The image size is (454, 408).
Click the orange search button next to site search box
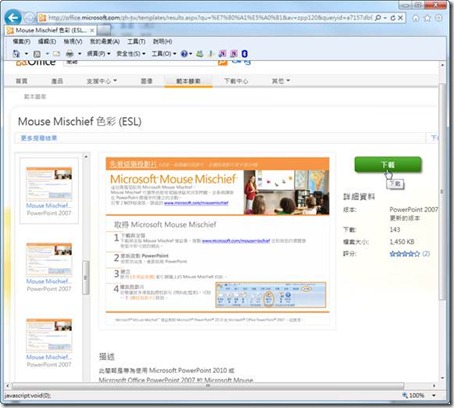(x=223, y=62)
